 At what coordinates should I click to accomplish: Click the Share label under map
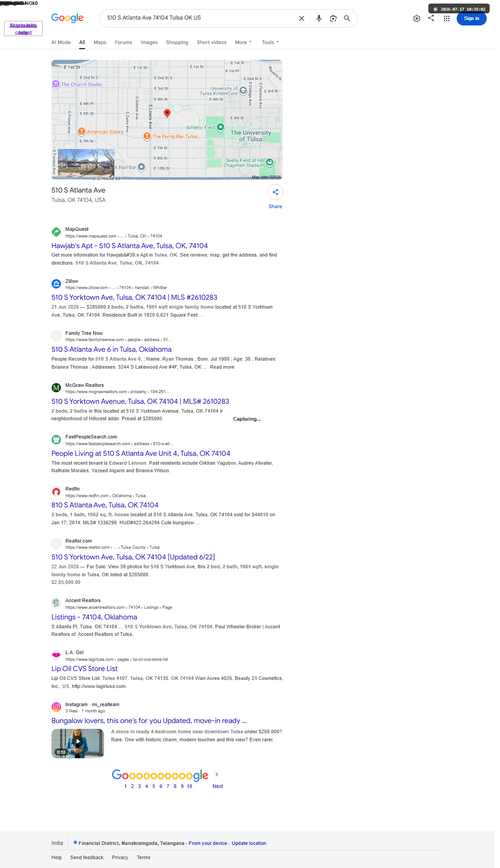pos(275,206)
